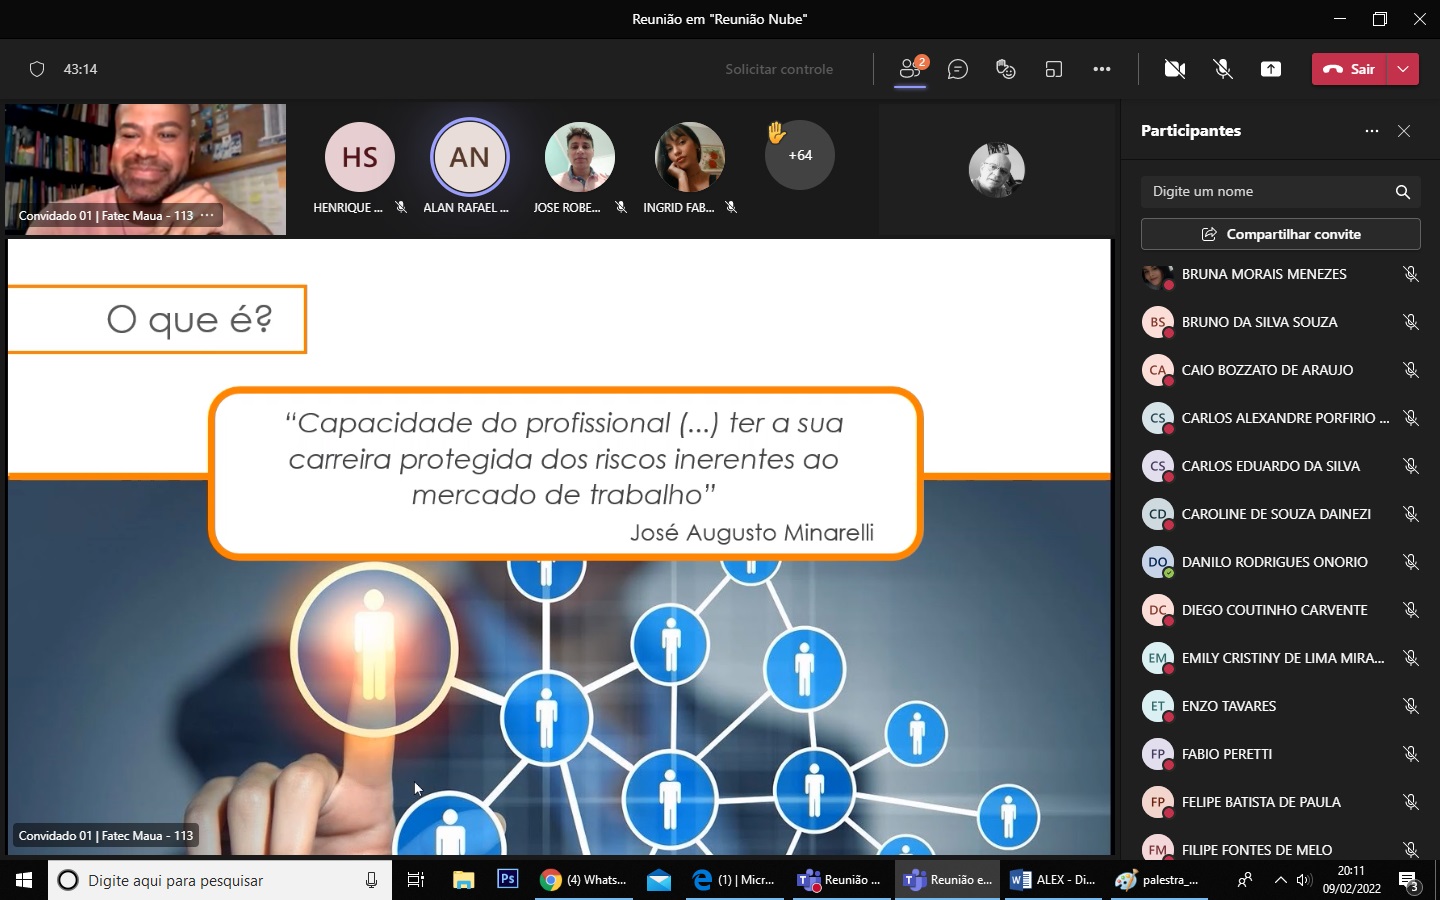Image resolution: width=1440 pixels, height=900 pixels.
Task: Click the shield security icon next to timer
Action: tap(37, 69)
